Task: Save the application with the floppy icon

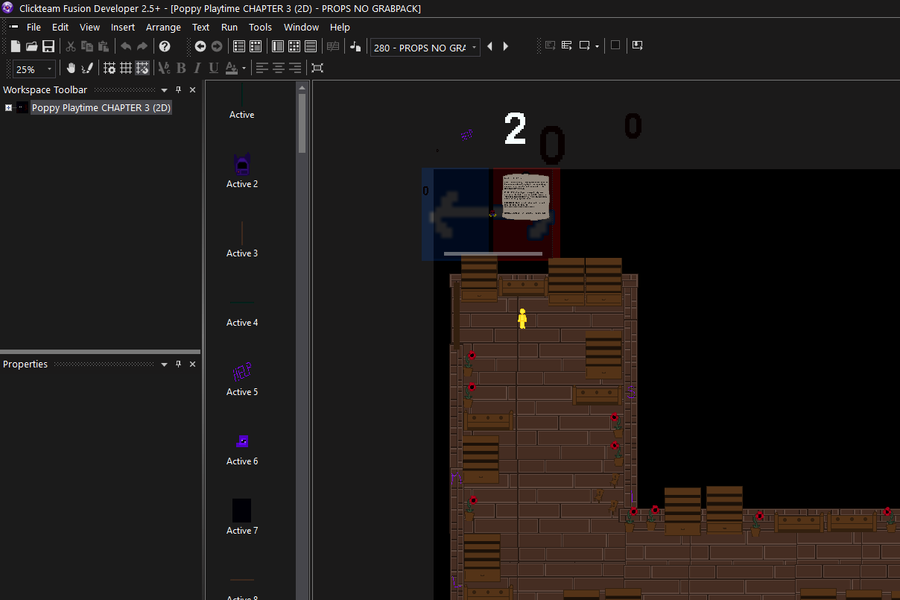Action: (48, 47)
